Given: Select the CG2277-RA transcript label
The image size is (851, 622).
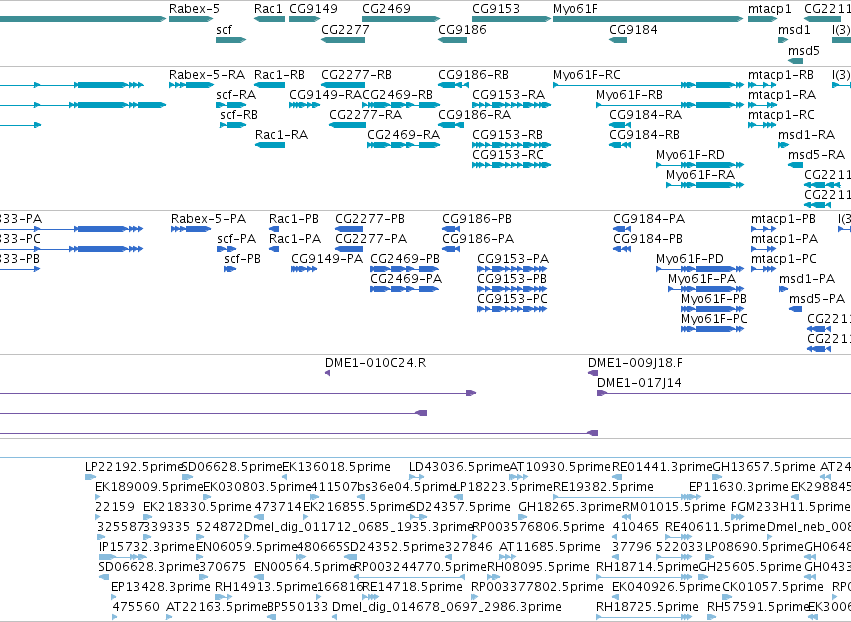Looking at the screenshot, I should [x=366, y=115].
